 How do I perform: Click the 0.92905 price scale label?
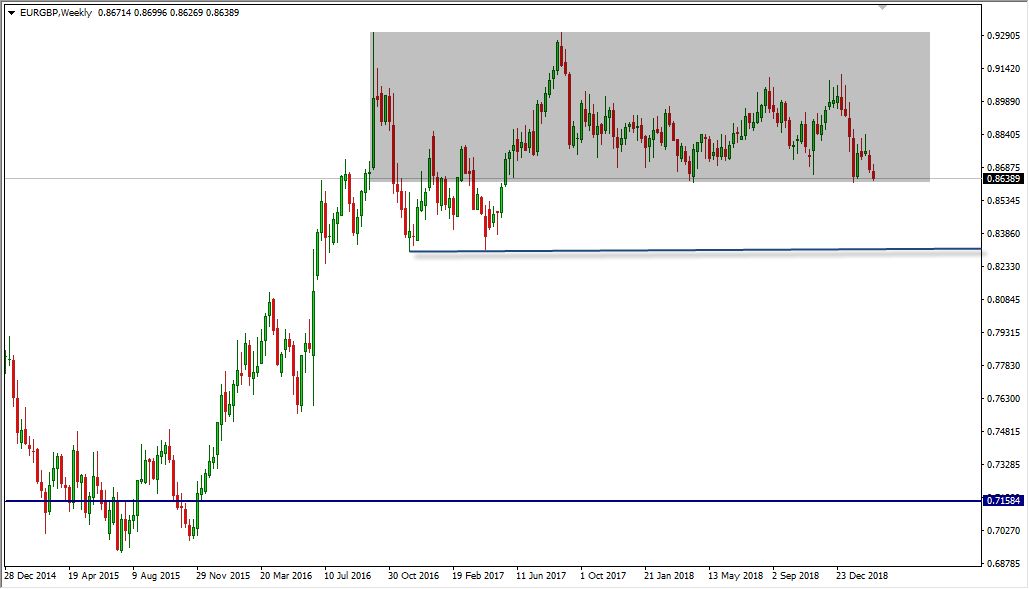point(1003,35)
